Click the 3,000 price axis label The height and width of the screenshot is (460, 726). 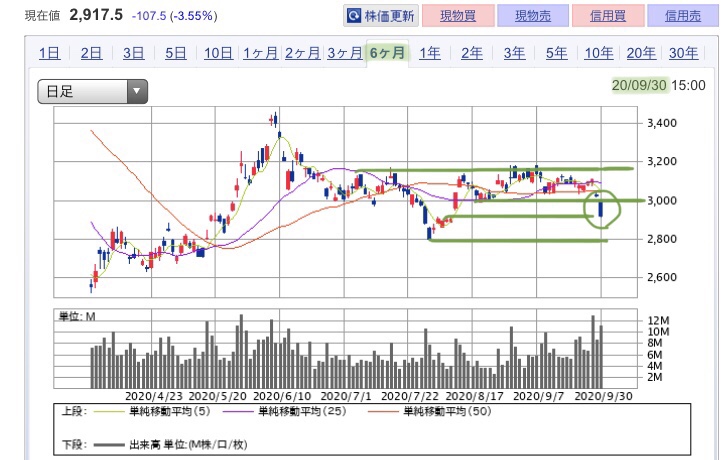pos(662,201)
